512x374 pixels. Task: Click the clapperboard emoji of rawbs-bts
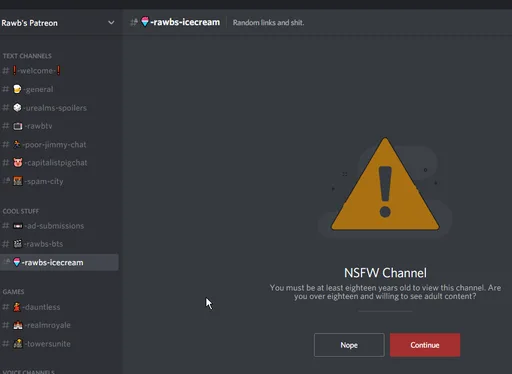pyautogui.click(x=18, y=244)
